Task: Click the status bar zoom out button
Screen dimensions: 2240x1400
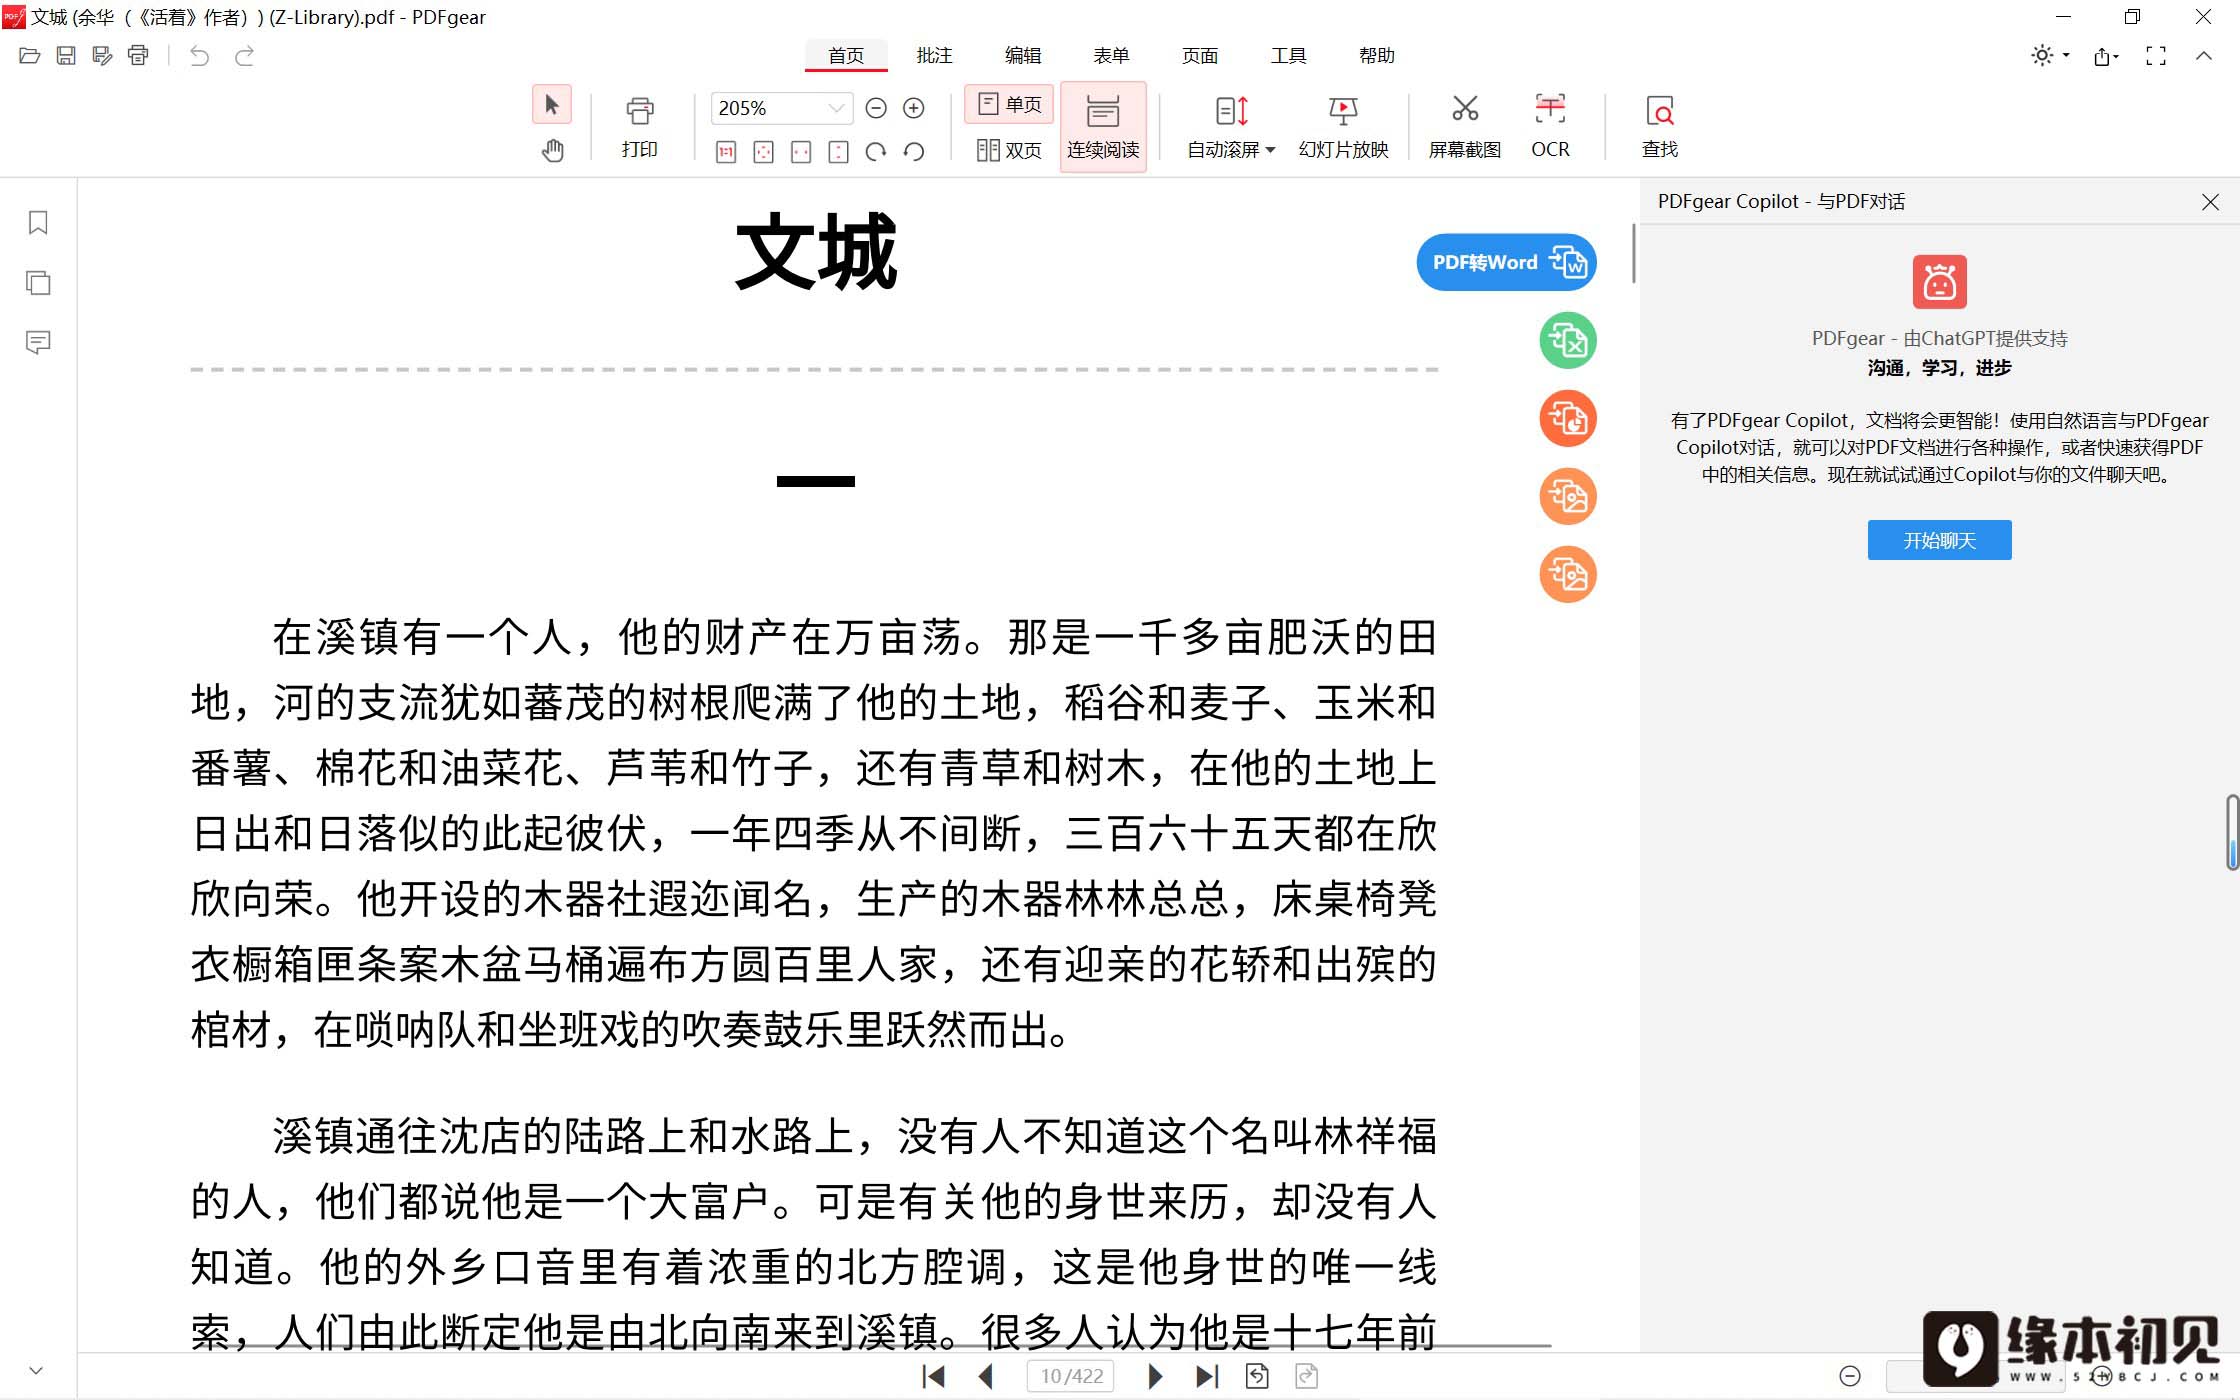Action: tap(1850, 1377)
